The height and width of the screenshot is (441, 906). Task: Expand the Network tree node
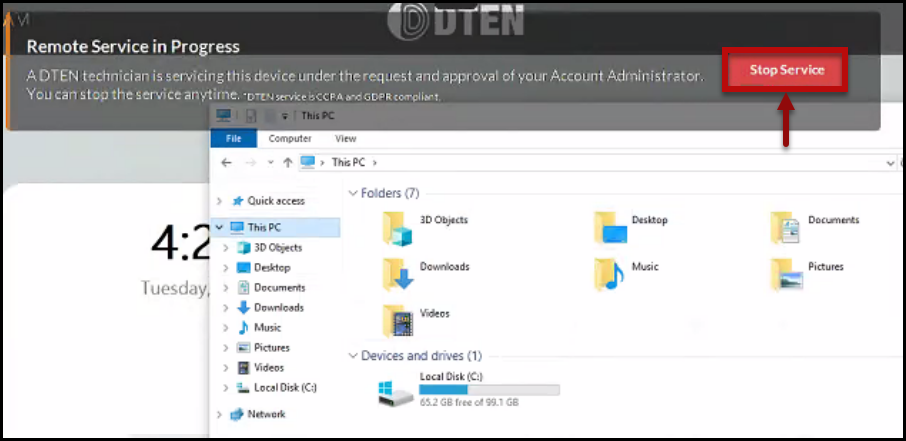pyautogui.click(x=219, y=414)
